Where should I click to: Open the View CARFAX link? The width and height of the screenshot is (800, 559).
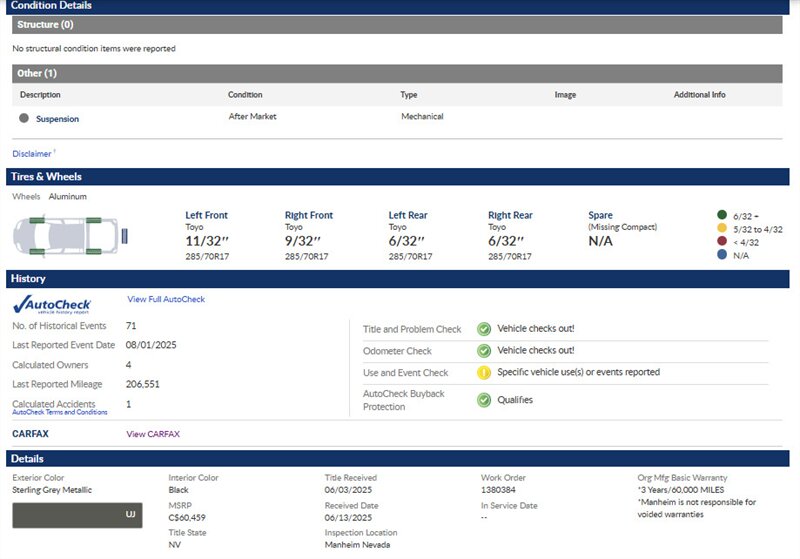pos(153,434)
